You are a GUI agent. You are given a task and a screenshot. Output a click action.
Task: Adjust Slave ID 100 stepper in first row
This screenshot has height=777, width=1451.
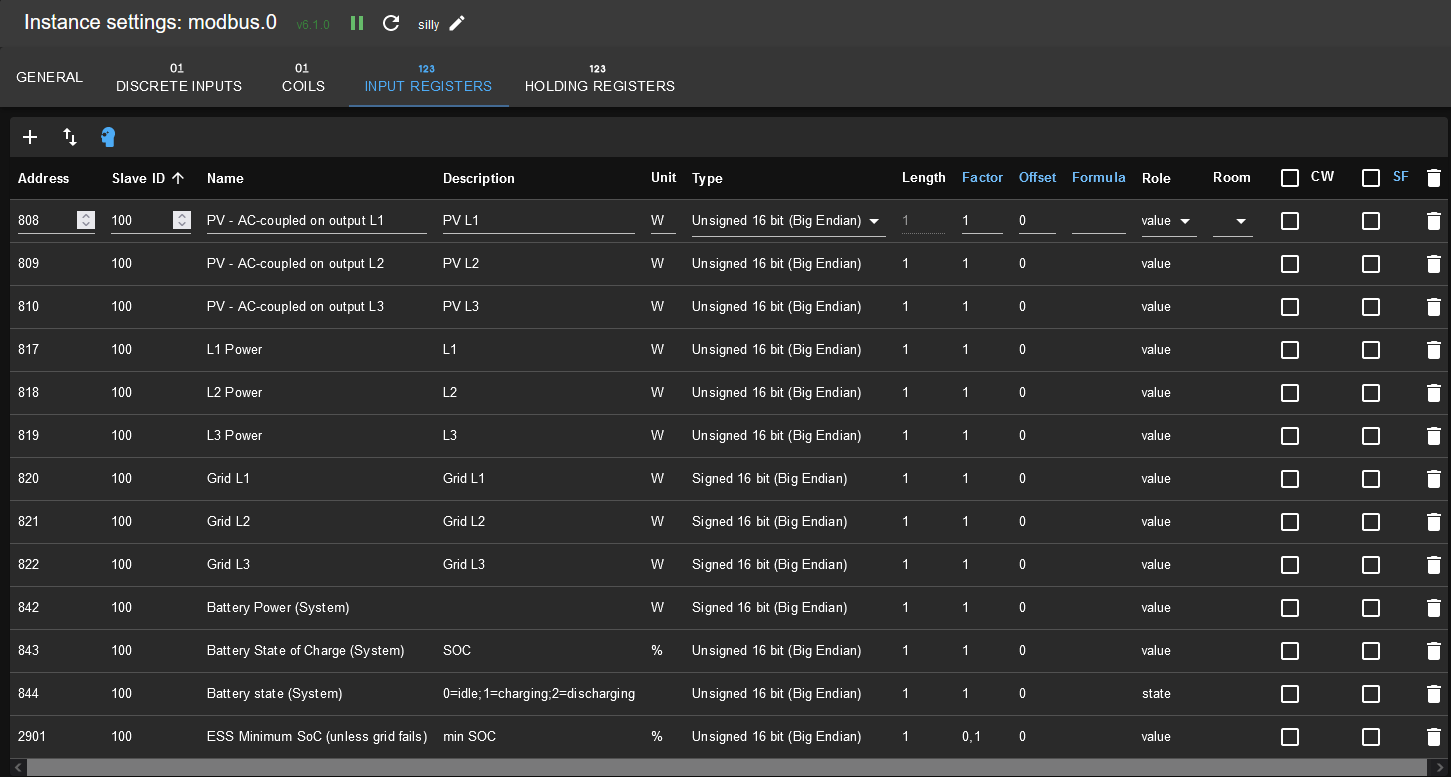(x=182, y=220)
